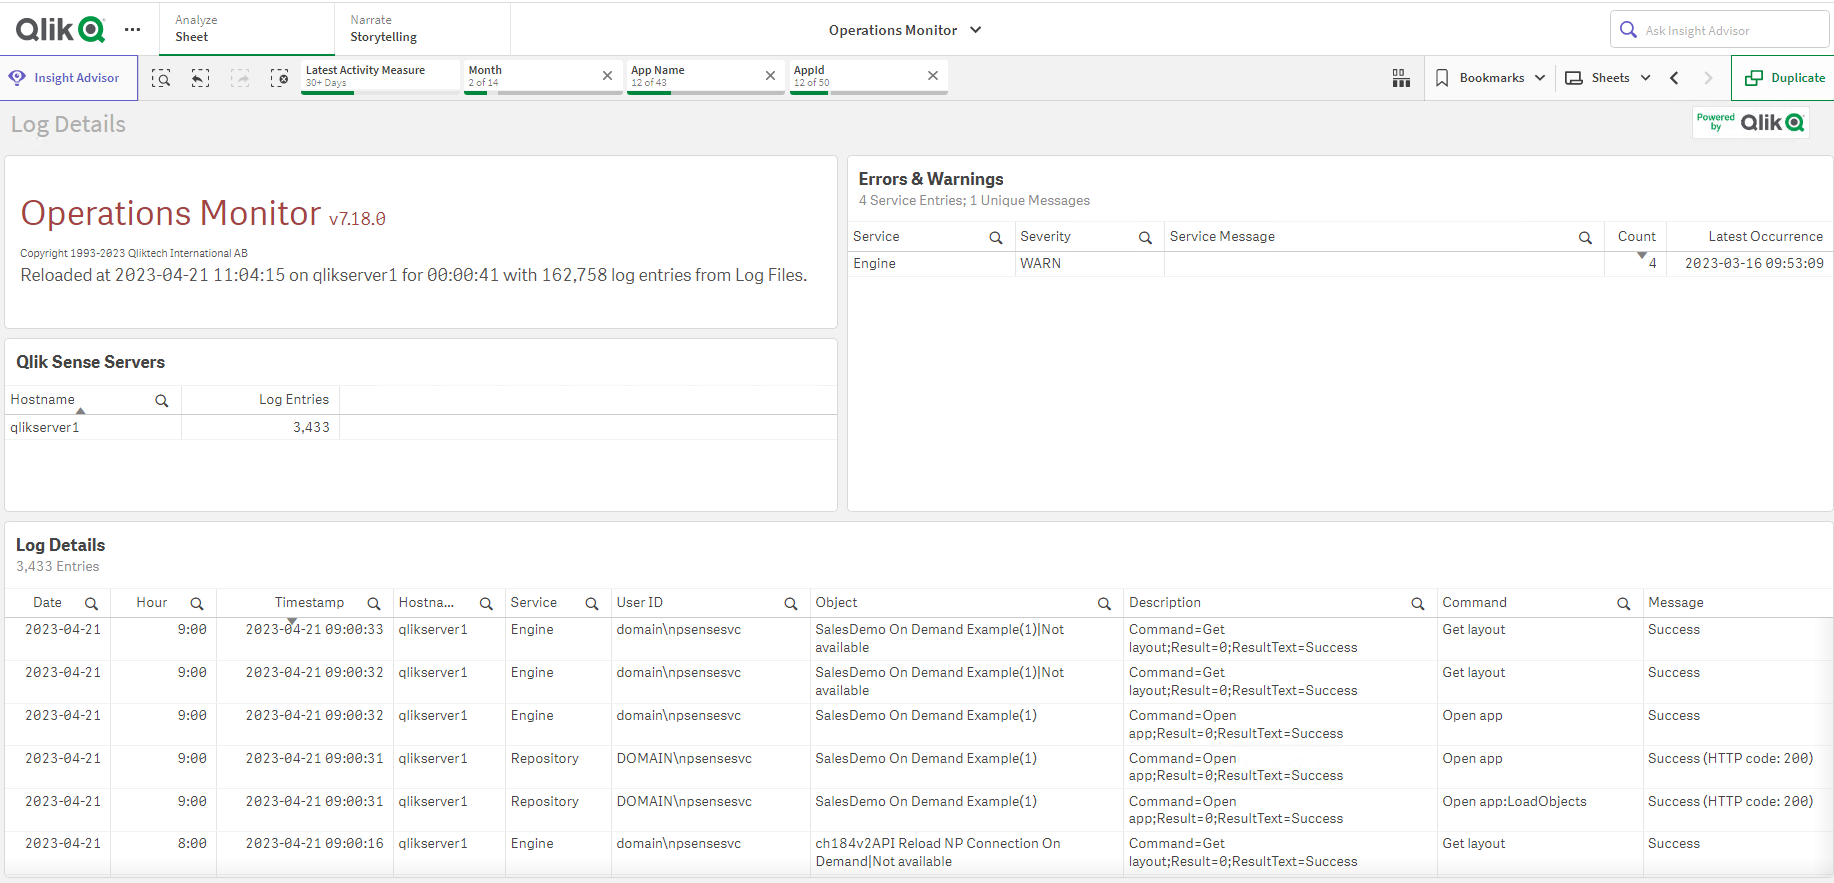This screenshot has height=883, width=1834.
Task: Switch to the Analyze Sheet tab
Action: [x=245, y=29]
